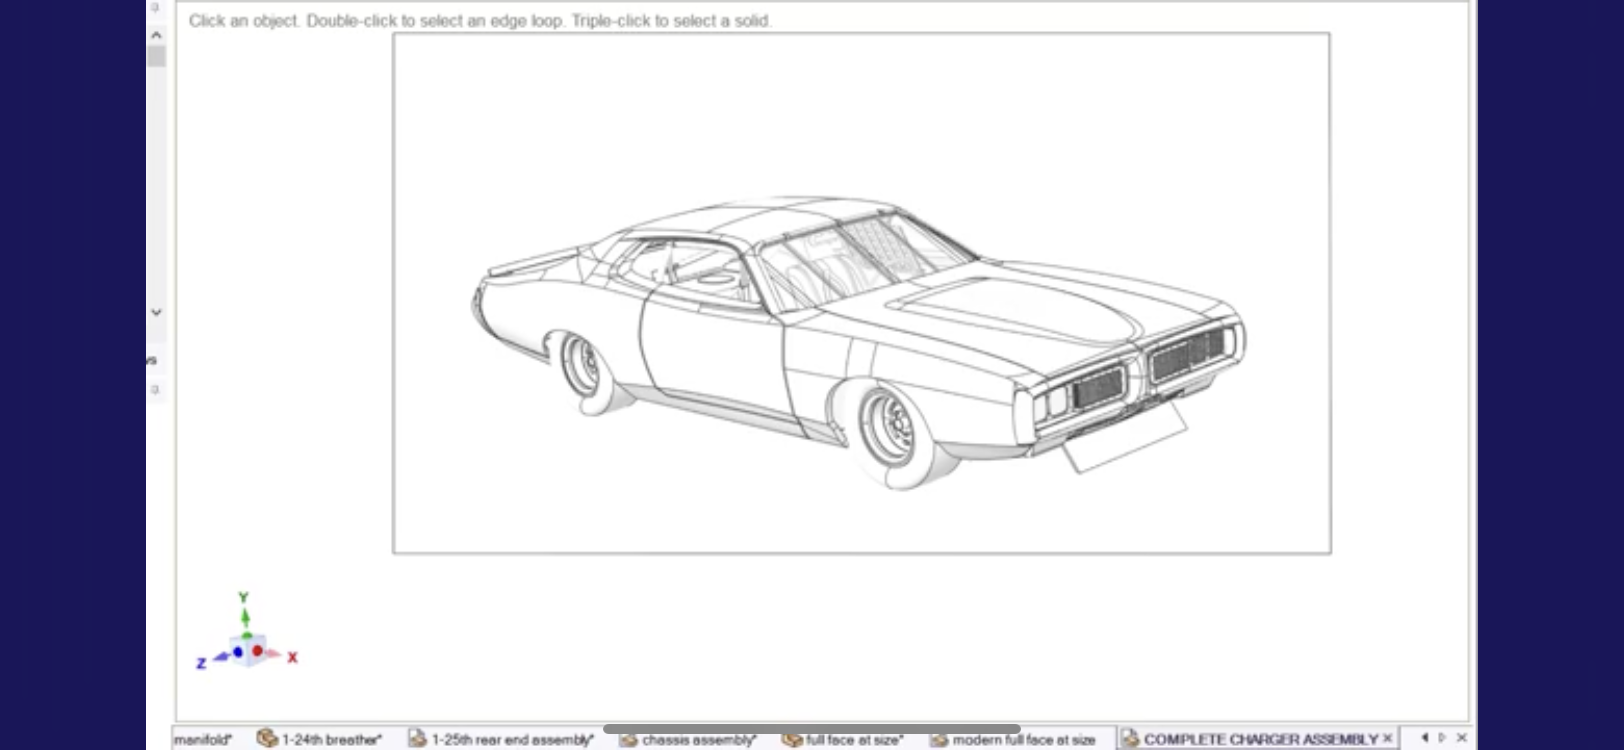Click the license plate on car drawing
The width and height of the screenshot is (1624, 750).
pyautogui.click(x=1124, y=437)
